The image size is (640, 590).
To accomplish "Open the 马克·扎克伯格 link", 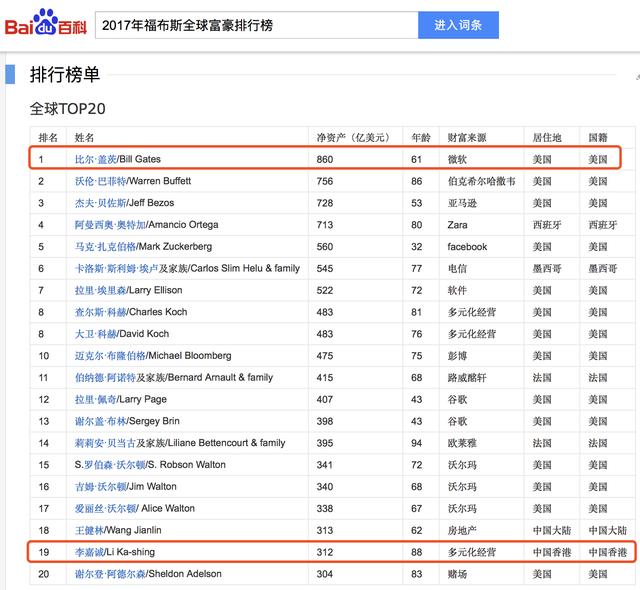I will pos(105,246).
